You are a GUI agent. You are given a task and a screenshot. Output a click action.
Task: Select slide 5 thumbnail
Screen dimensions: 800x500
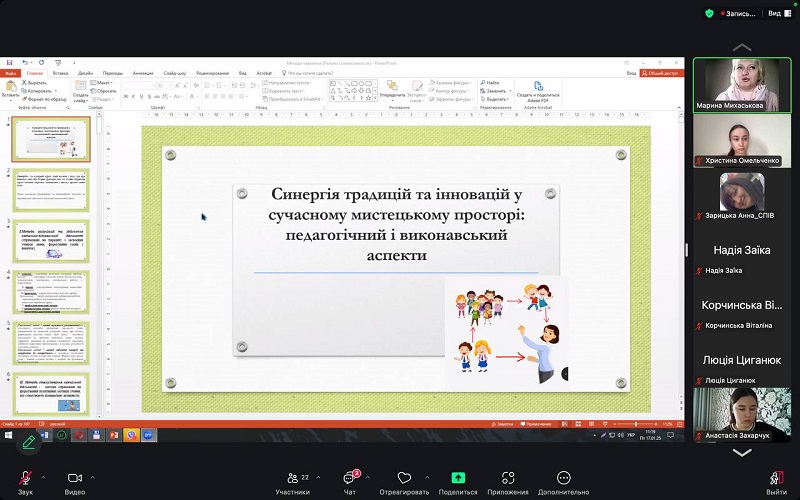coord(51,343)
